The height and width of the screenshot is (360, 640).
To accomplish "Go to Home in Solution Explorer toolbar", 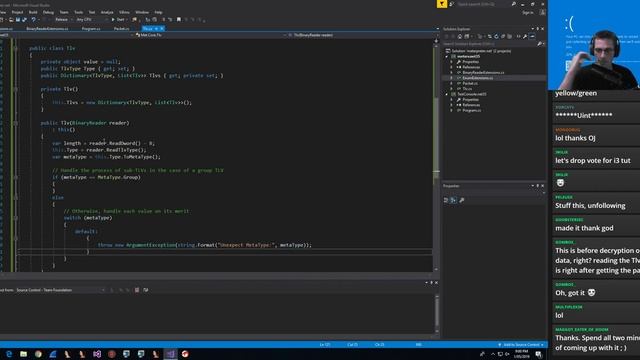I will pyautogui.click(x=460, y=36).
